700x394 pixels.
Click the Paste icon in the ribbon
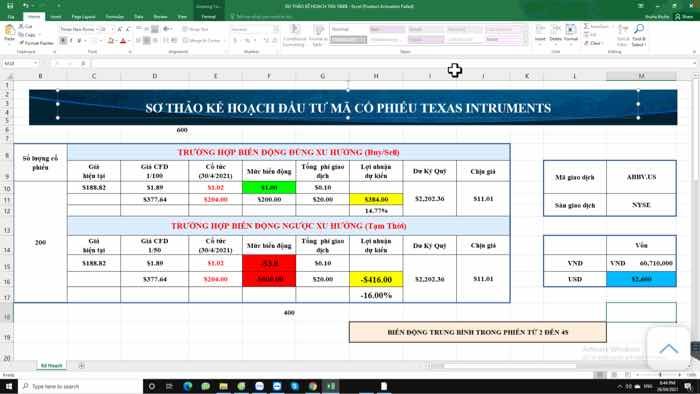(9, 30)
